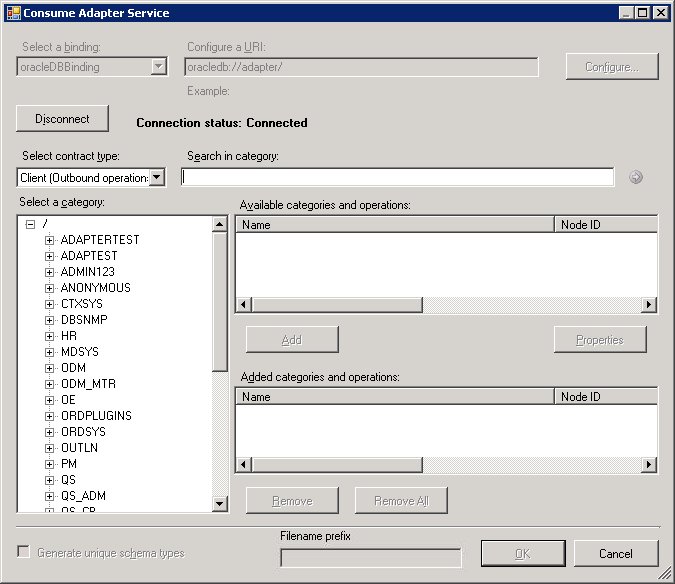Click category tree scroll up arrow
Screen dimensions: 675x584
pyautogui.click(x=220, y=224)
